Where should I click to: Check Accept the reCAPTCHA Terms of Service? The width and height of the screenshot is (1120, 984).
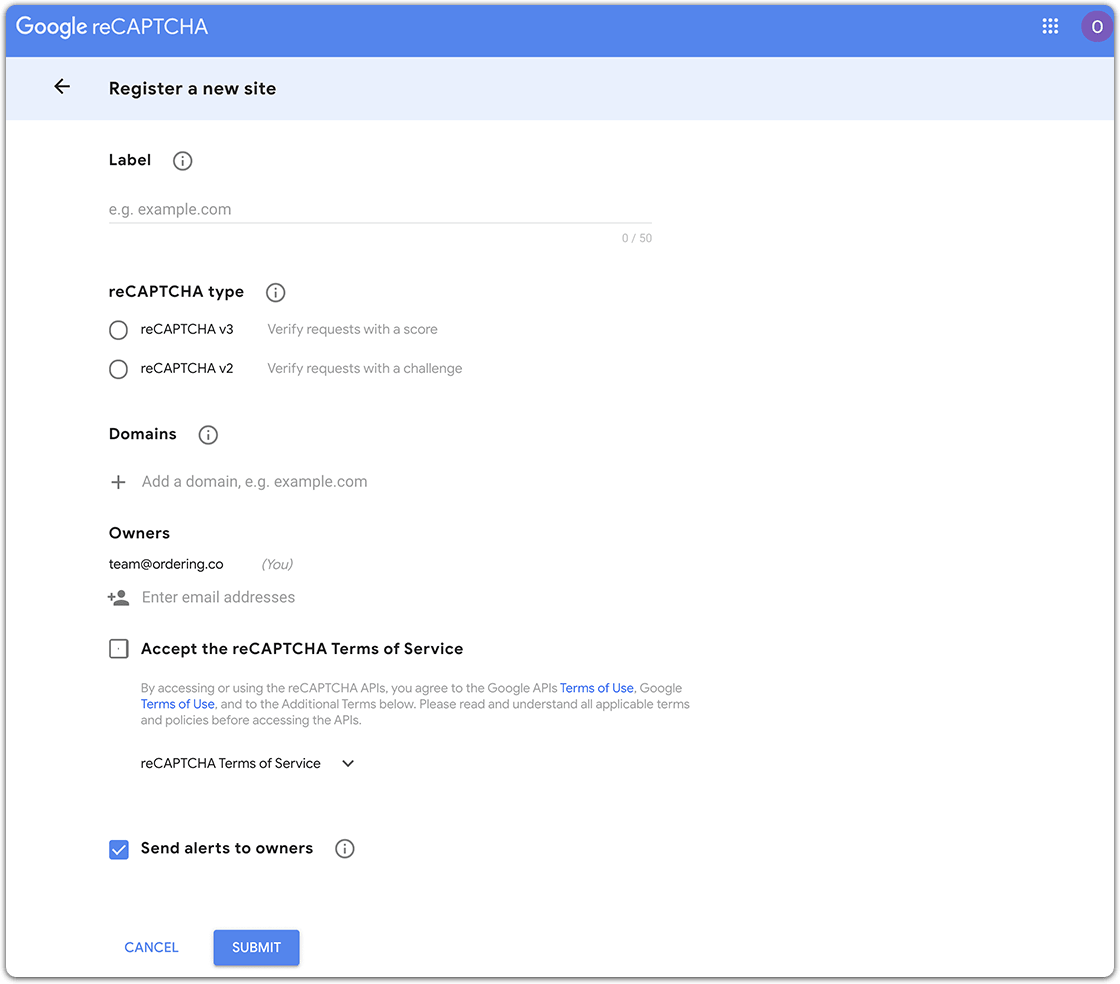pos(119,649)
